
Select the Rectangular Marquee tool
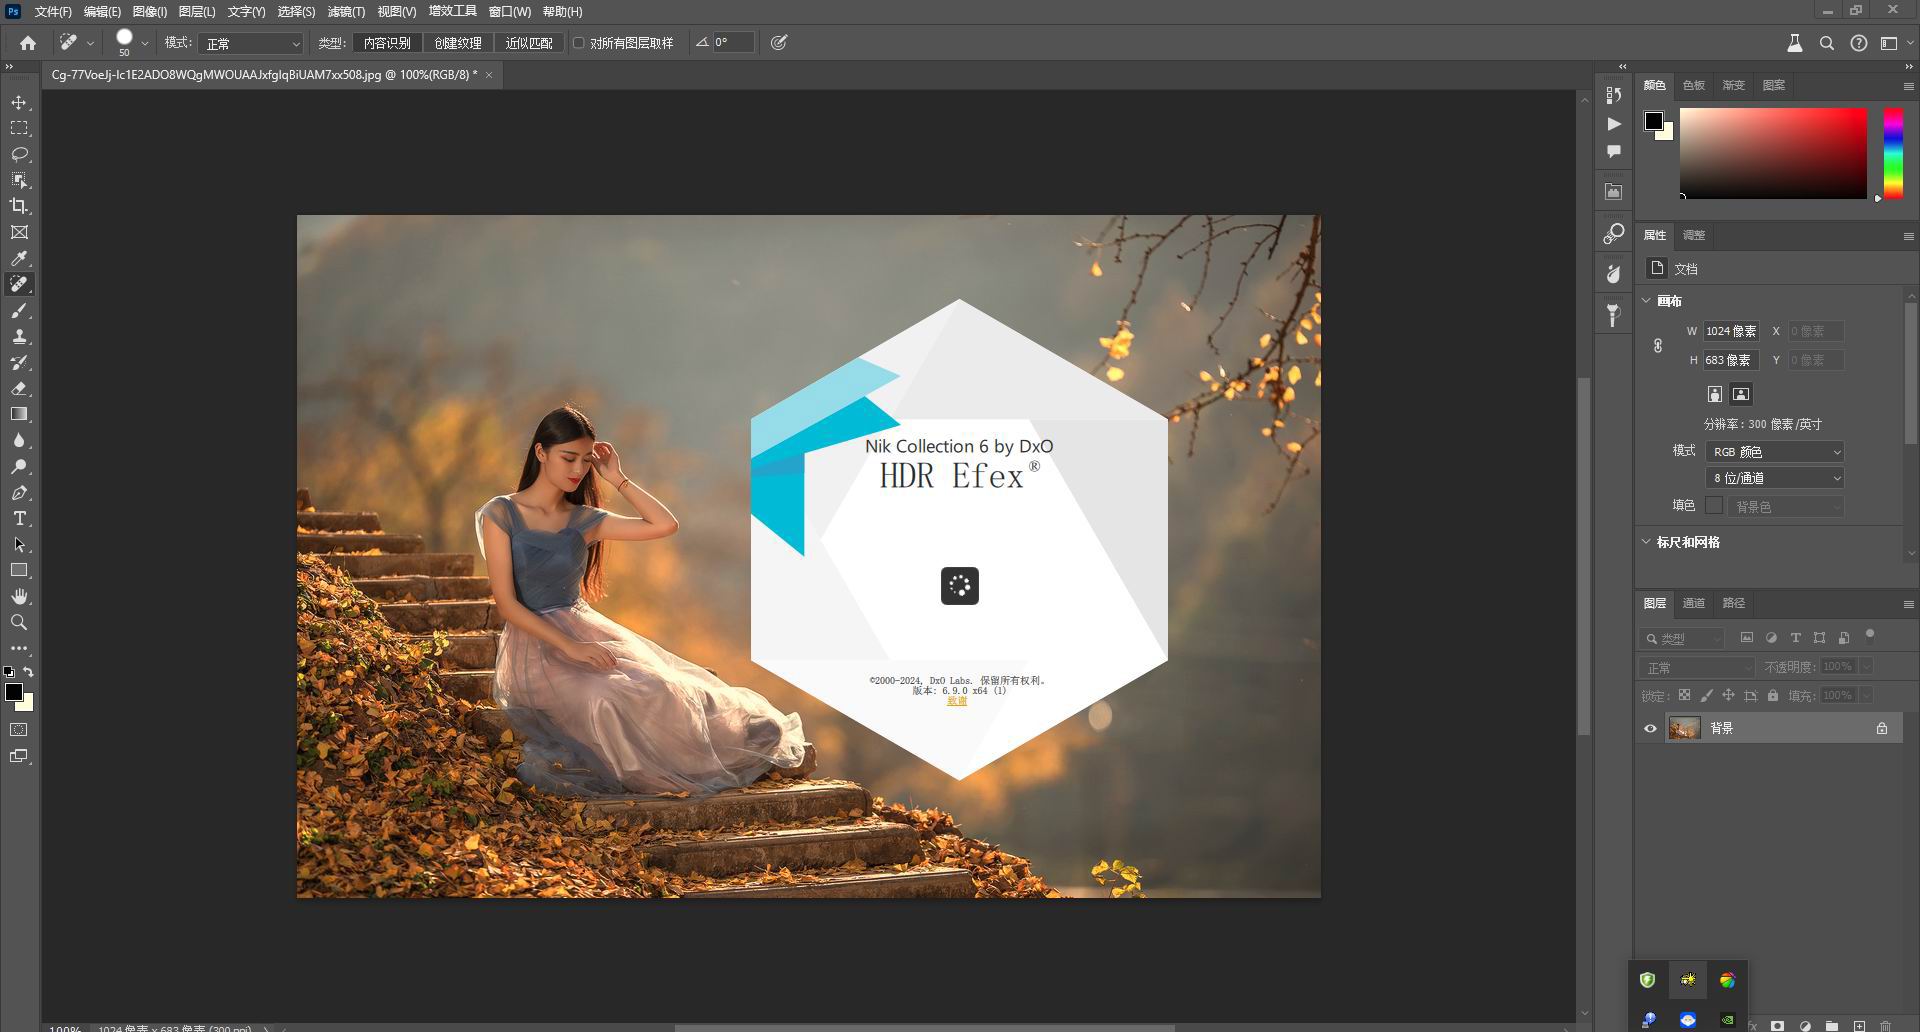click(x=19, y=128)
